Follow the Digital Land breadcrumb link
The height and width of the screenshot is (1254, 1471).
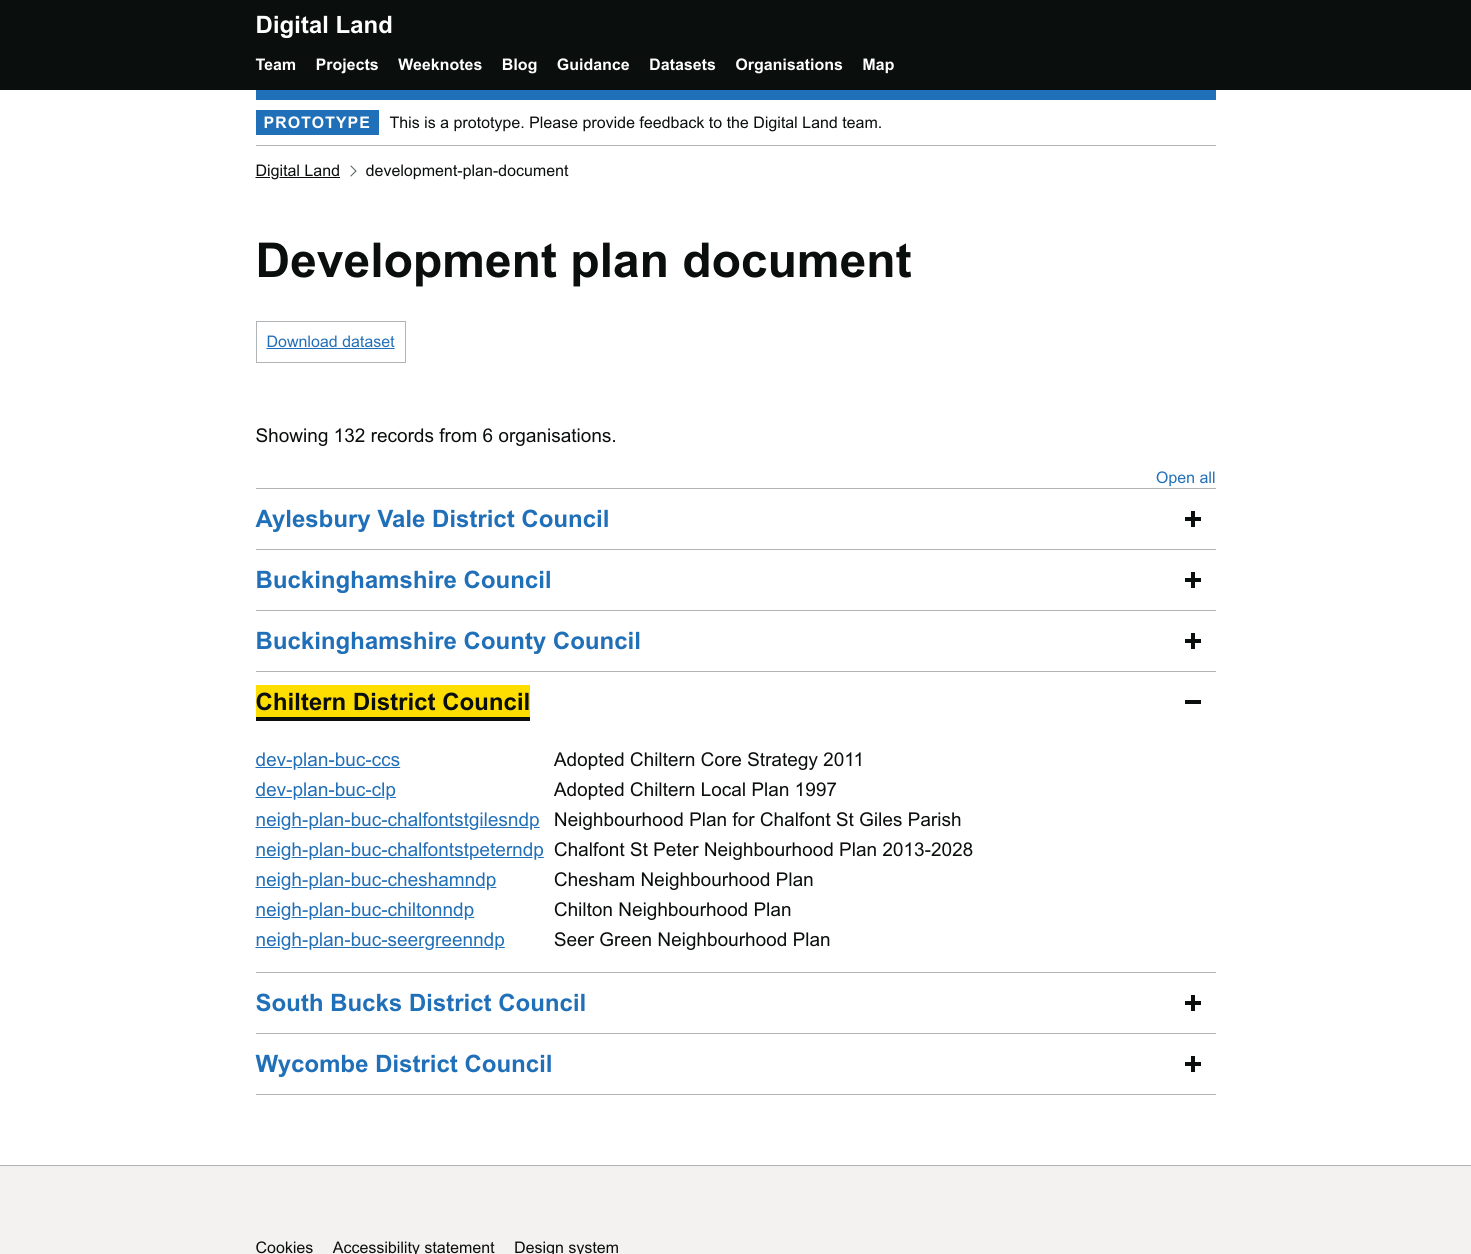pyautogui.click(x=298, y=171)
